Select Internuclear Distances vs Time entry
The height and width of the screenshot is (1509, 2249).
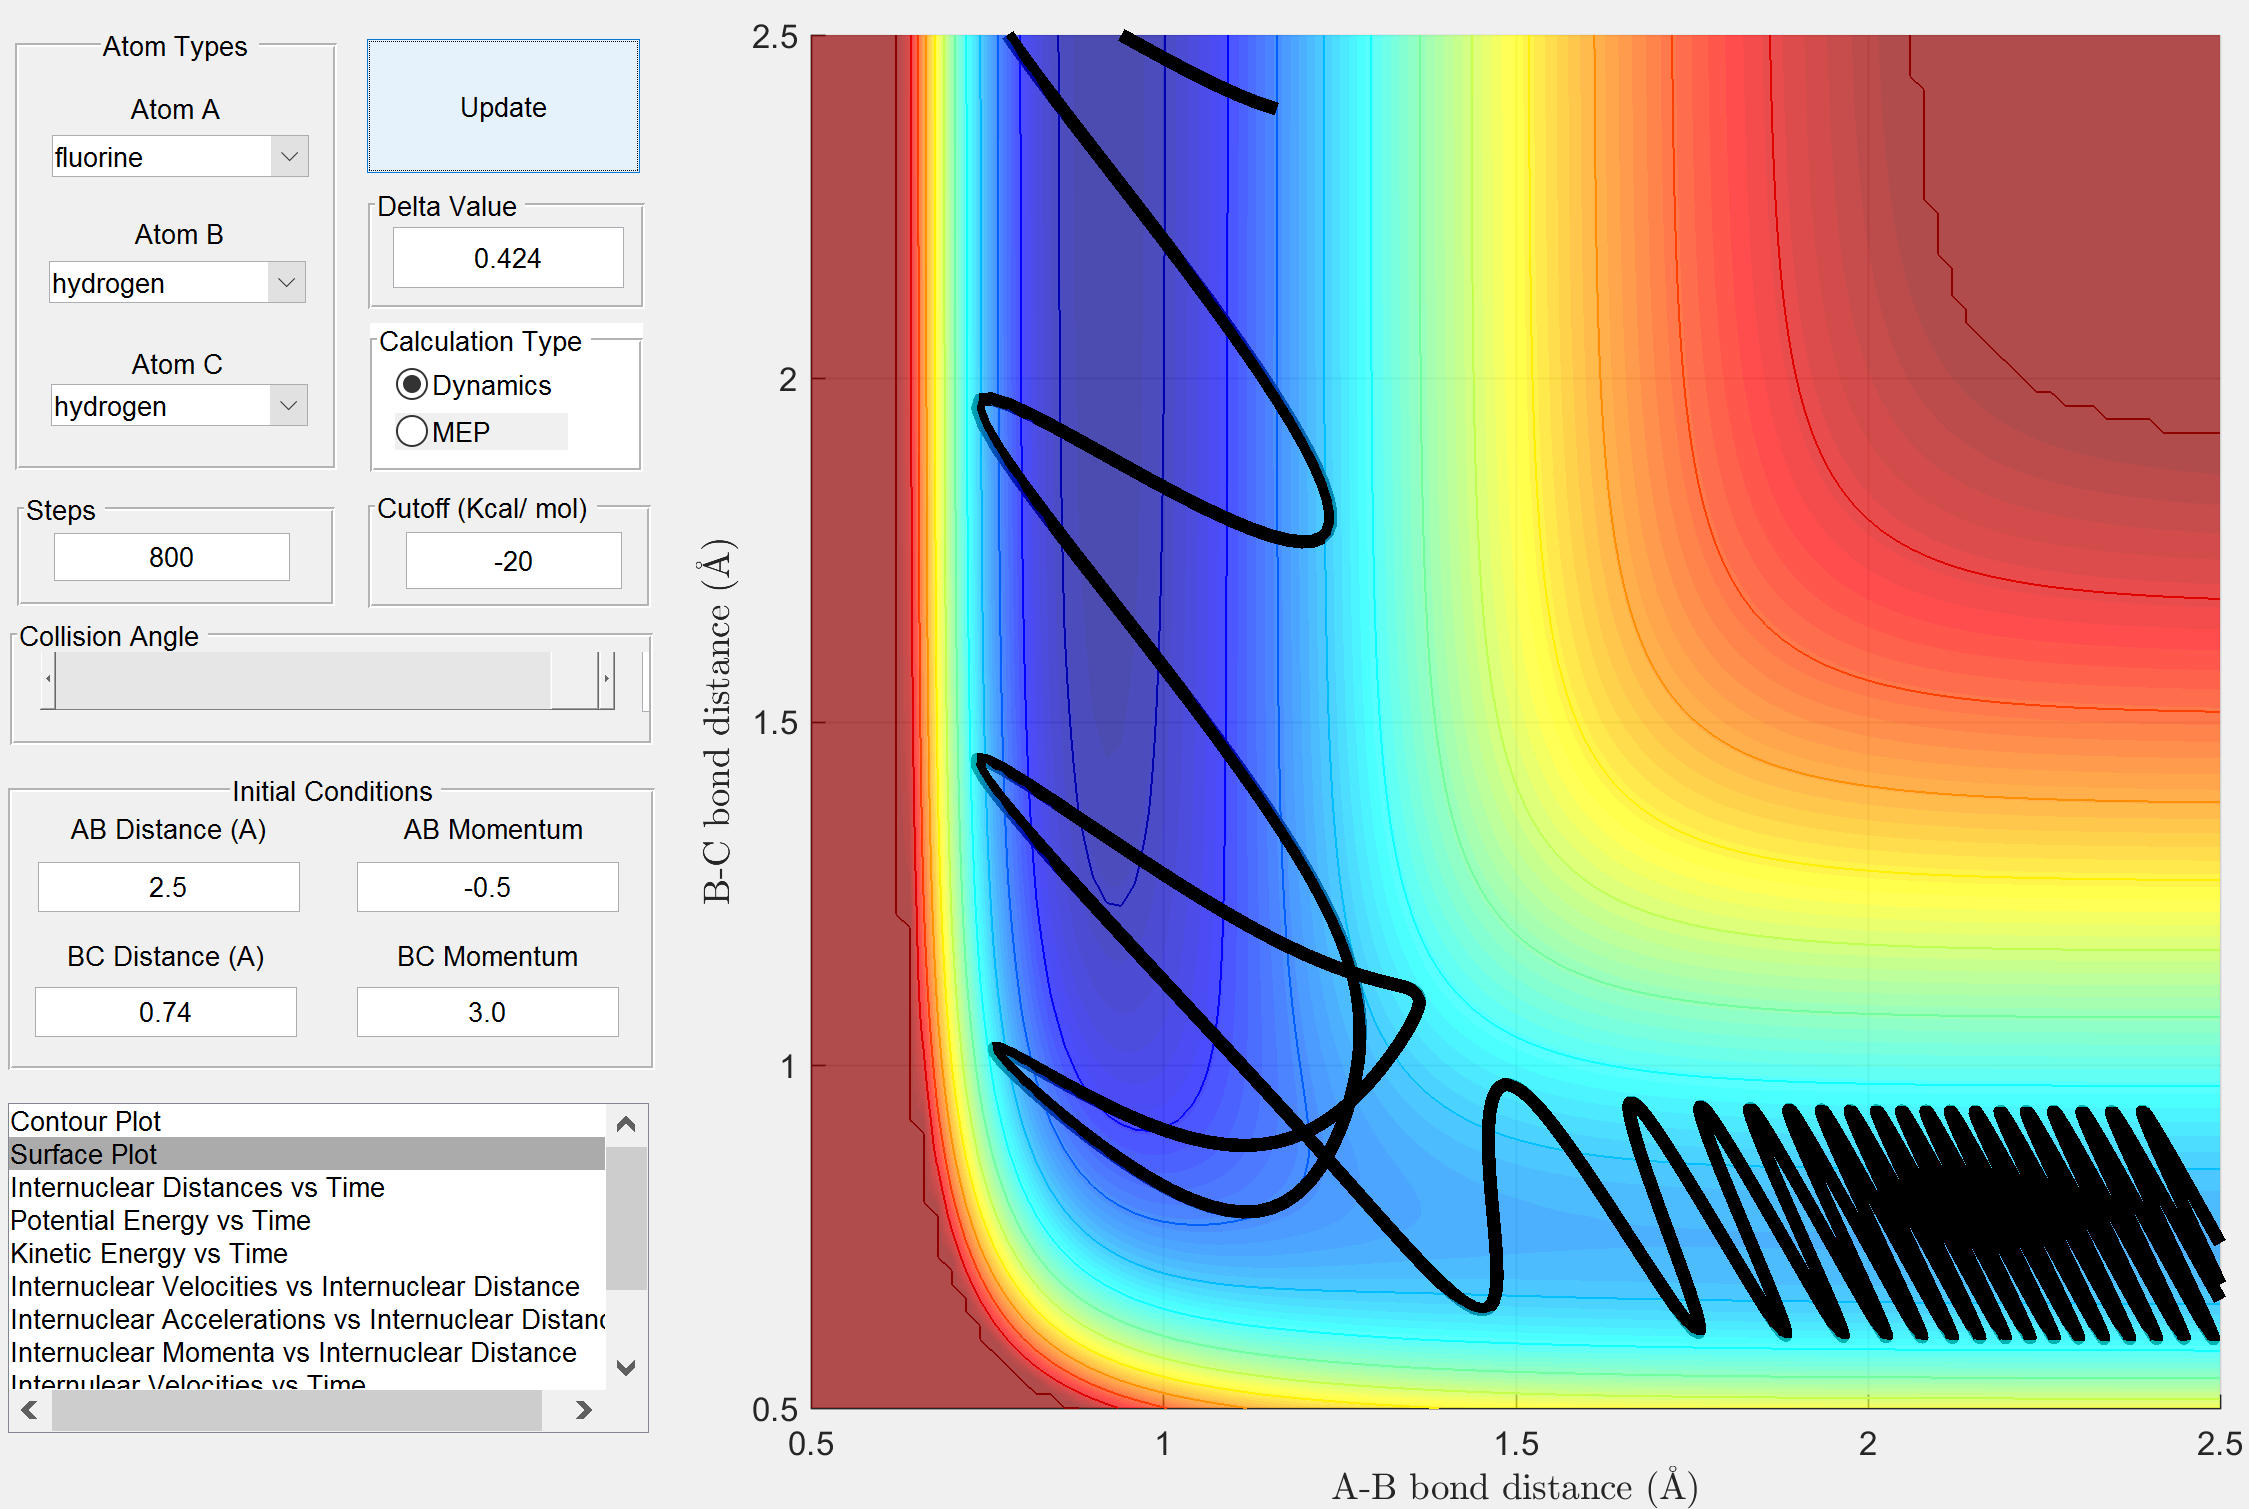click(x=197, y=1187)
